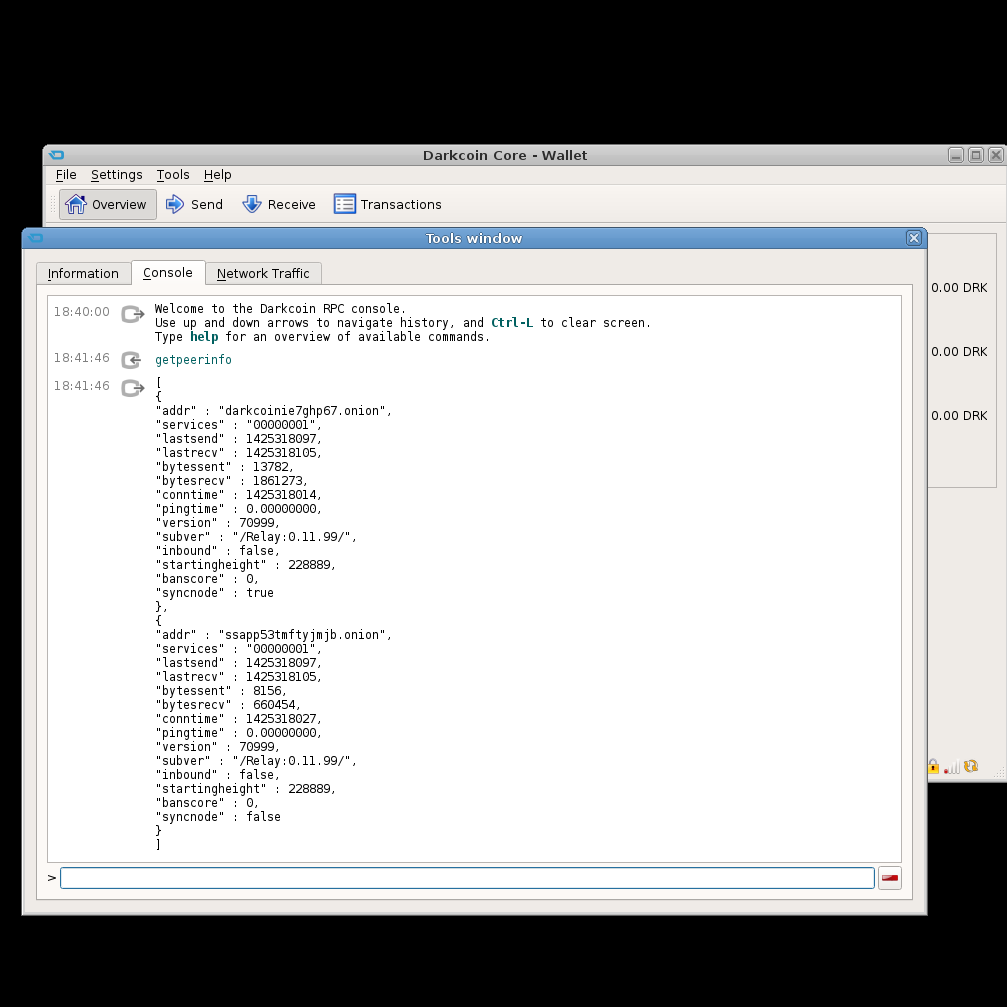The height and width of the screenshot is (1007, 1007).
Task: Click the 18:40:00 timestamp
Action: click(82, 311)
